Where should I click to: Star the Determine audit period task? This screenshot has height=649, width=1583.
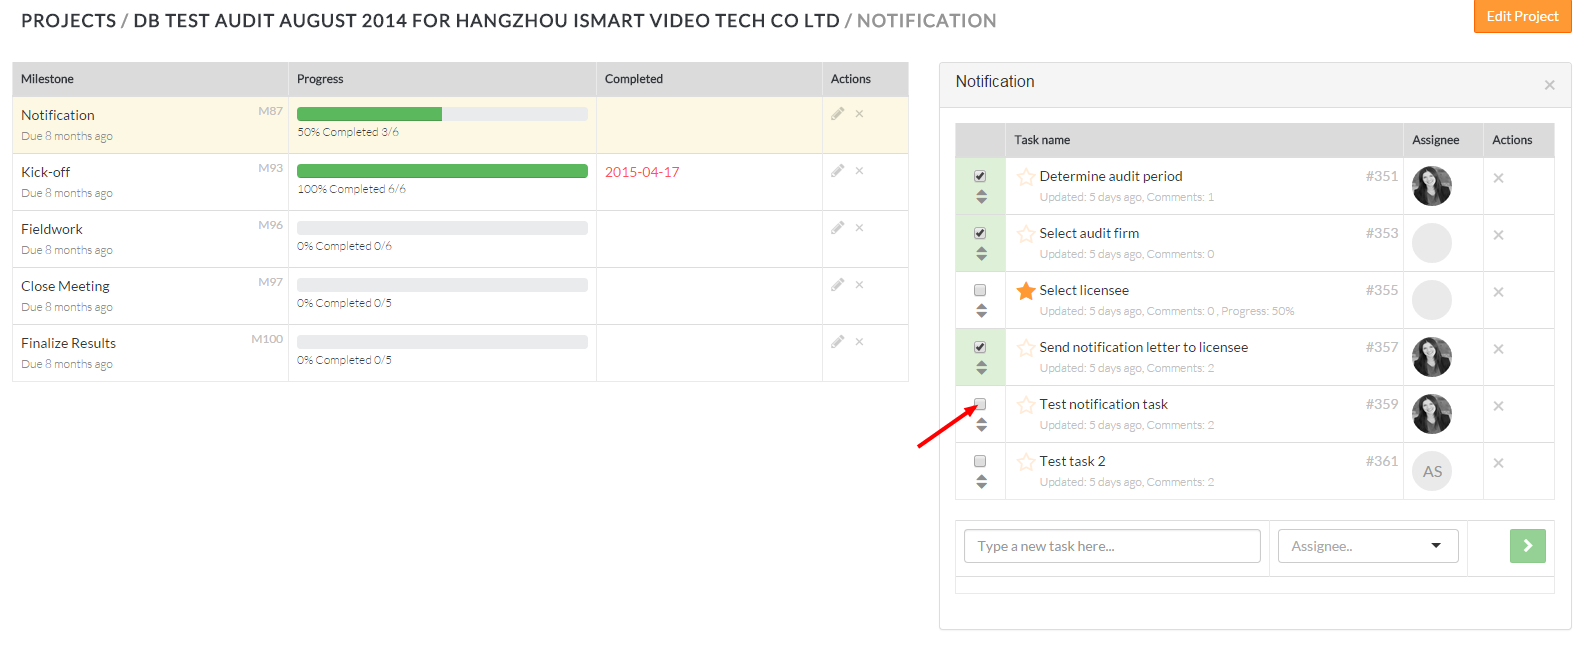(1025, 177)
